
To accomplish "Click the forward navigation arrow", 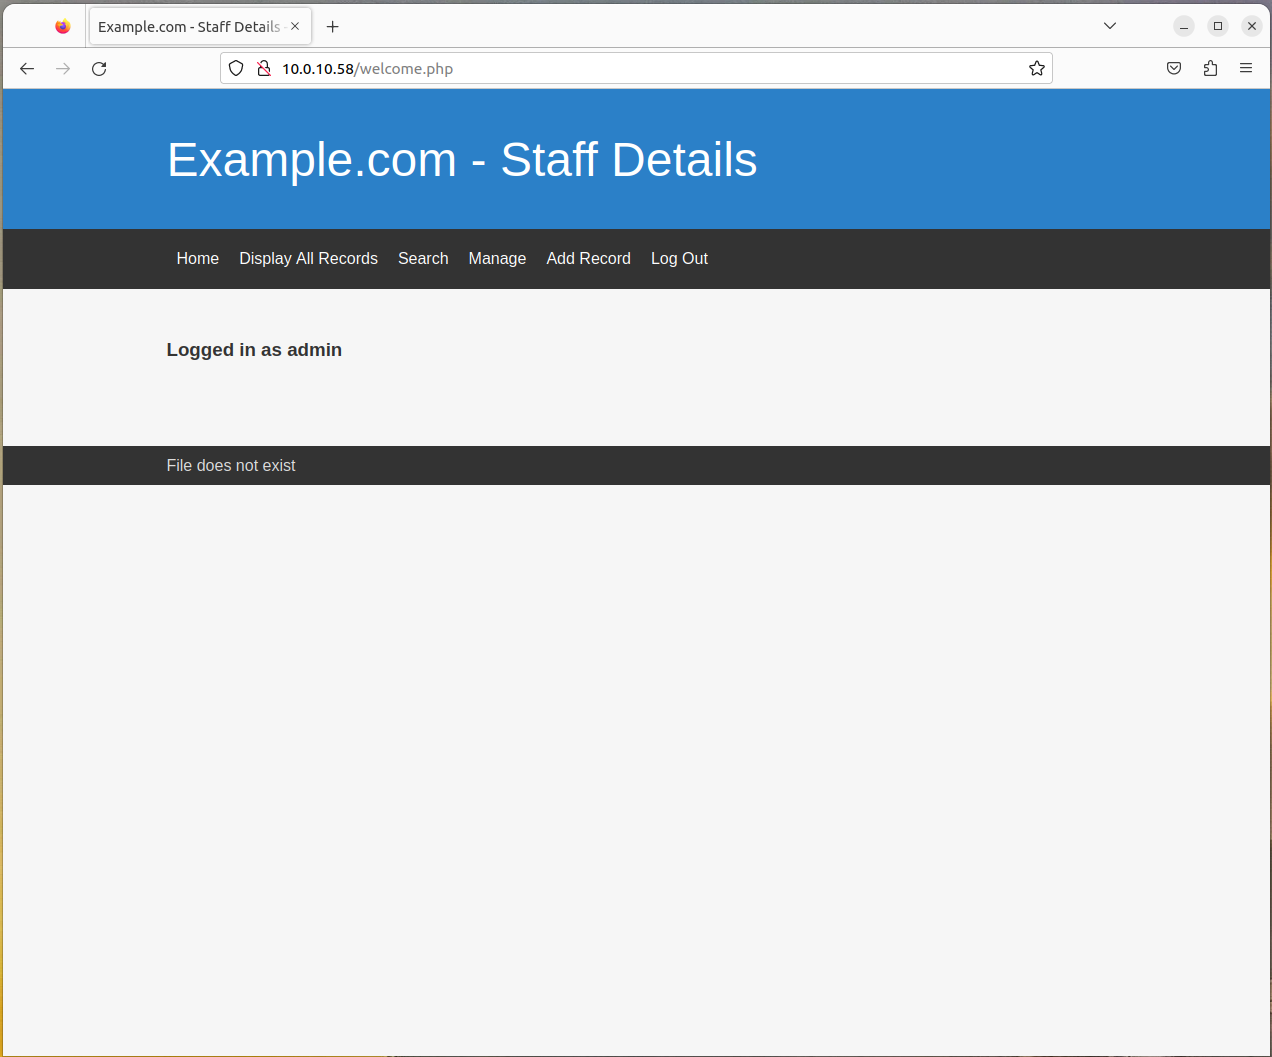I will pyautogui.click(x=63, y=69).
